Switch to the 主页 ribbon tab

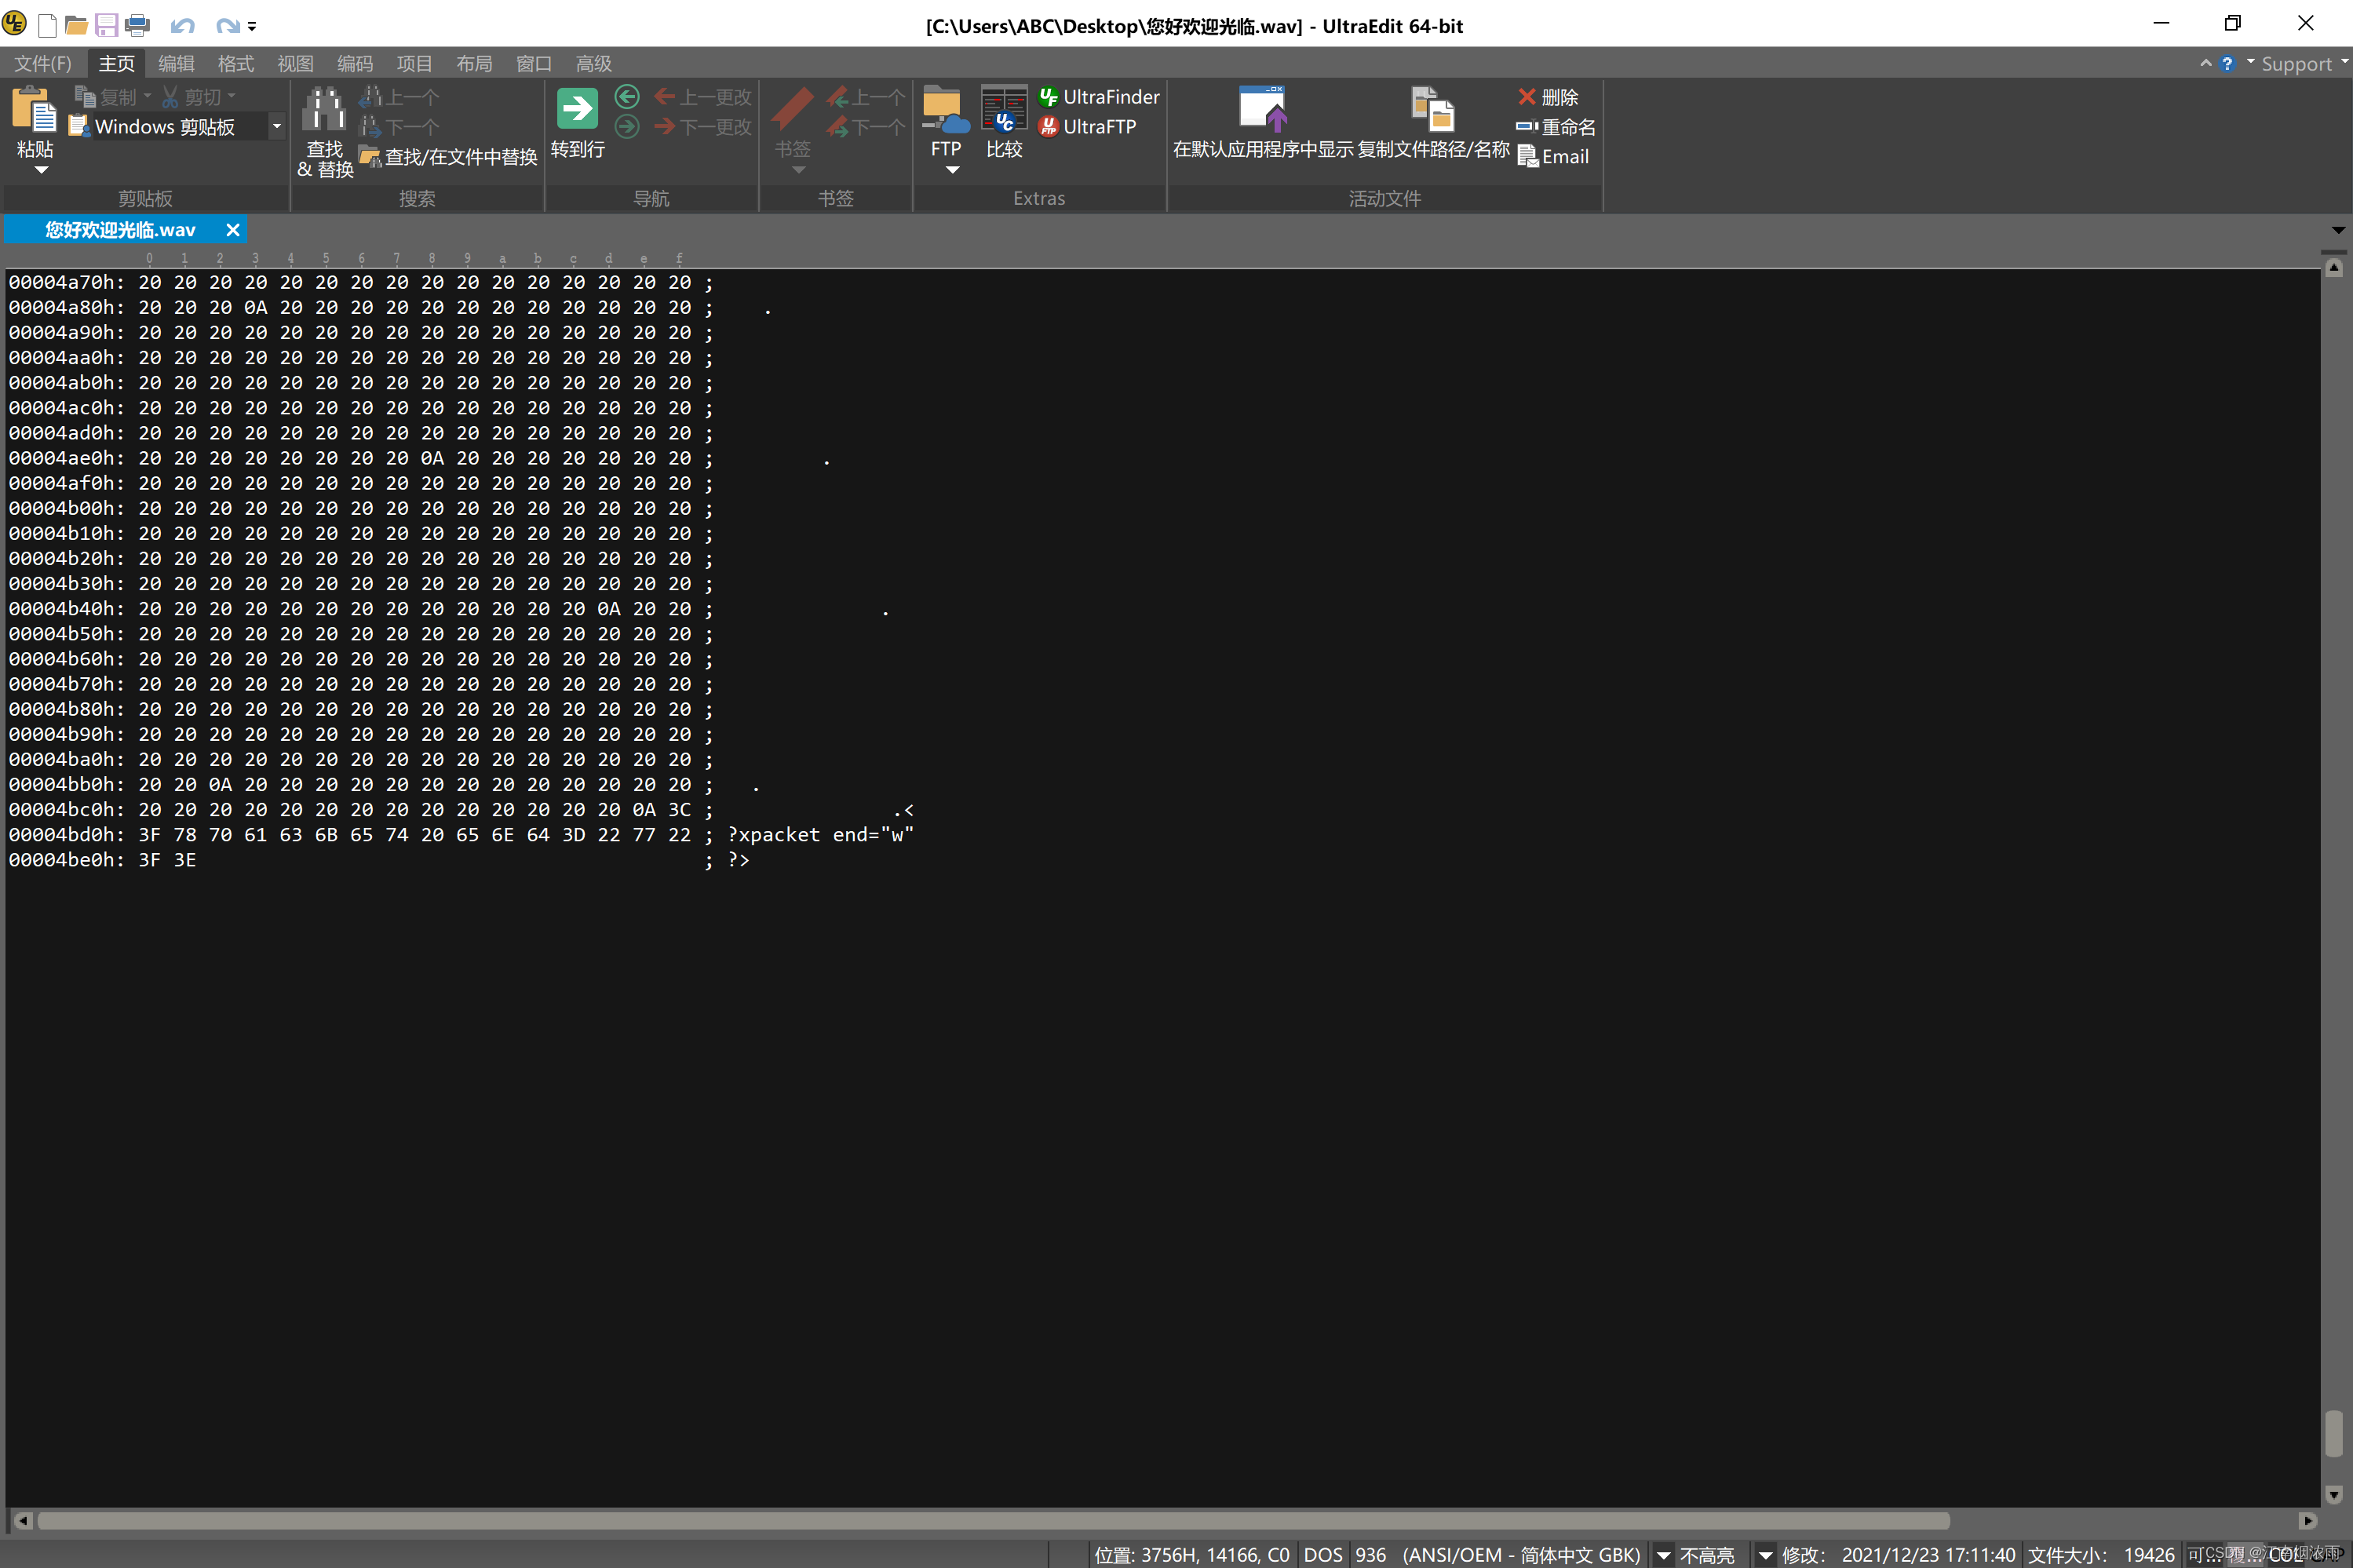(x=117, y=63)
